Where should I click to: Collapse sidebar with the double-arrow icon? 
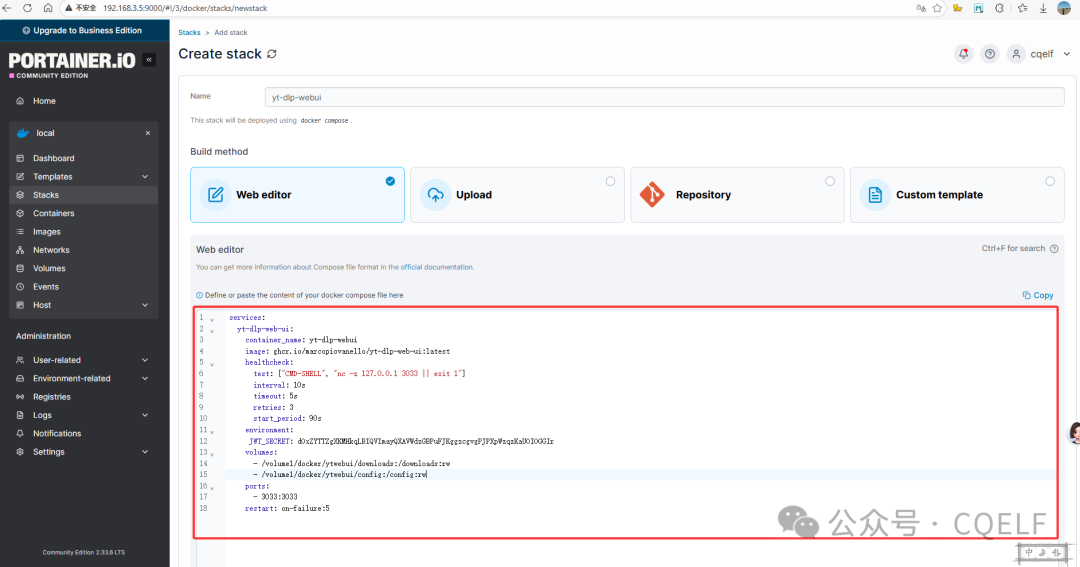pos(149,60)
